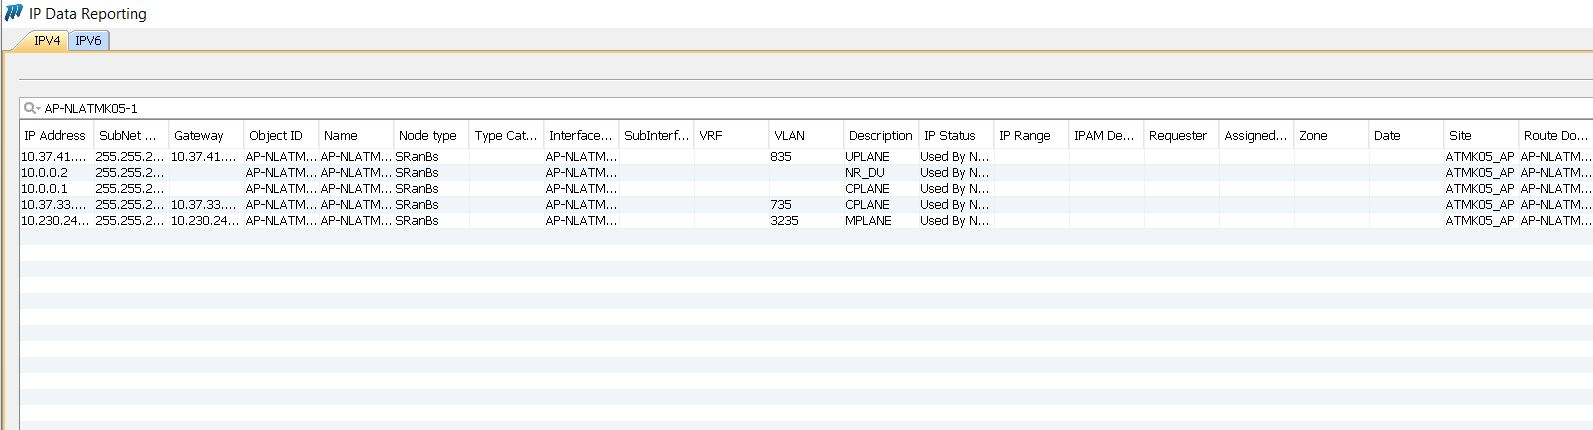The height and width of the screenshot is (430, 1593).
Task: Click the Zone column header
Action: (x=1313, y=135)
